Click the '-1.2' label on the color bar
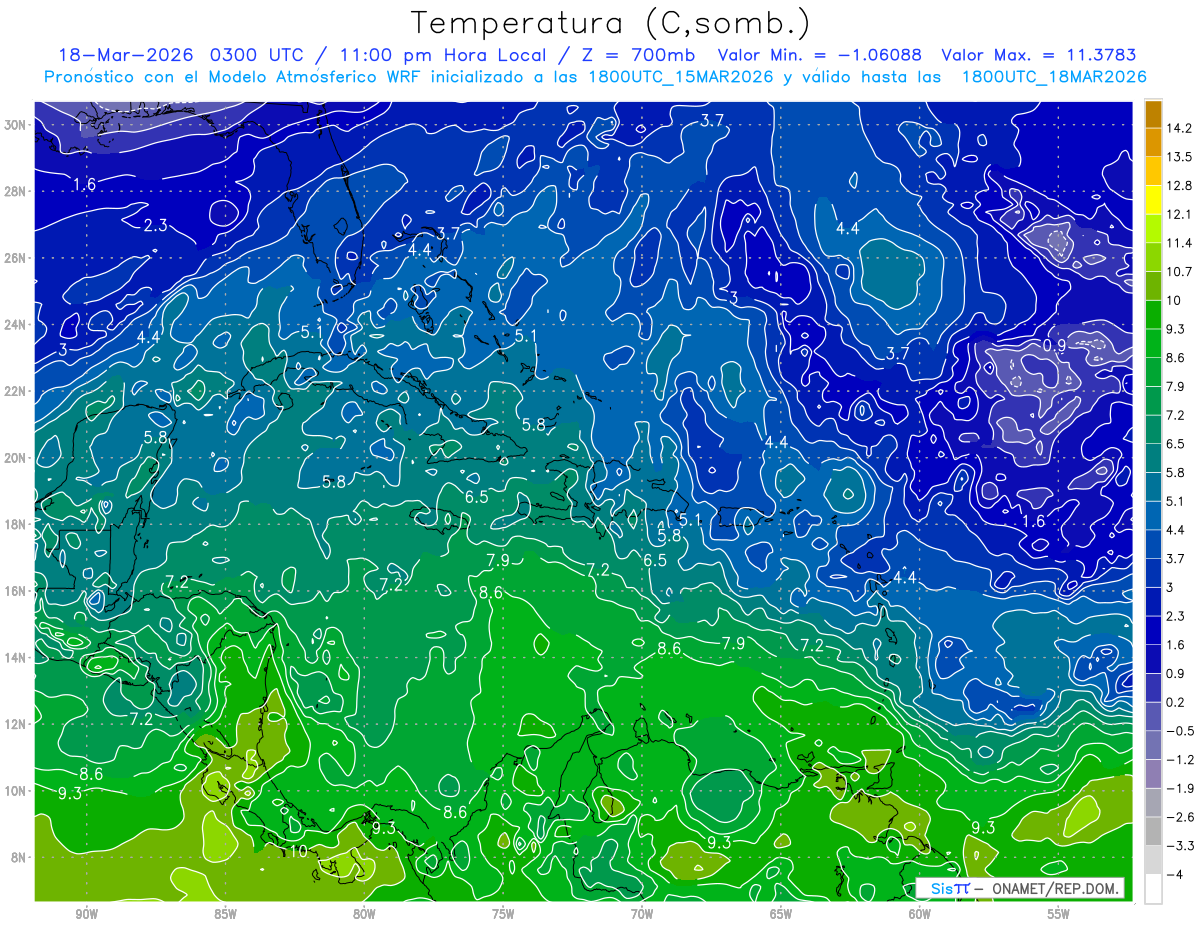Viewport: 1200px width, 927px height. [x=1179, y=760]
